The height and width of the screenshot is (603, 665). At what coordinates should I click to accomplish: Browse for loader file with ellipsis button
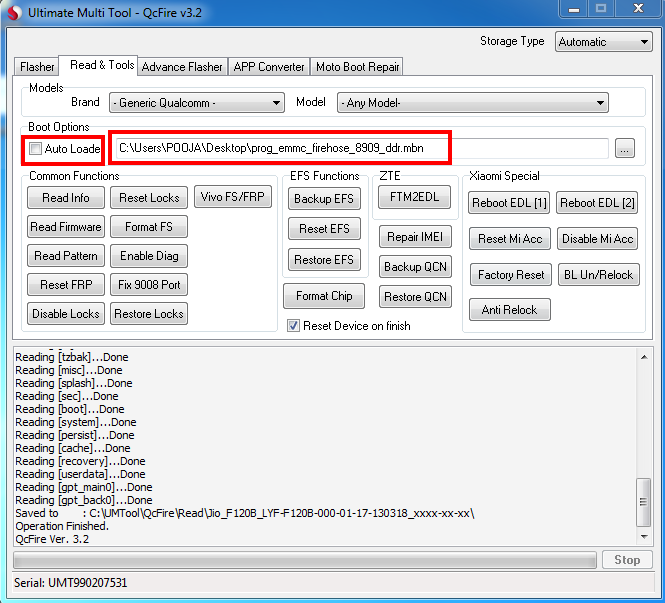[x=624, y=148]
